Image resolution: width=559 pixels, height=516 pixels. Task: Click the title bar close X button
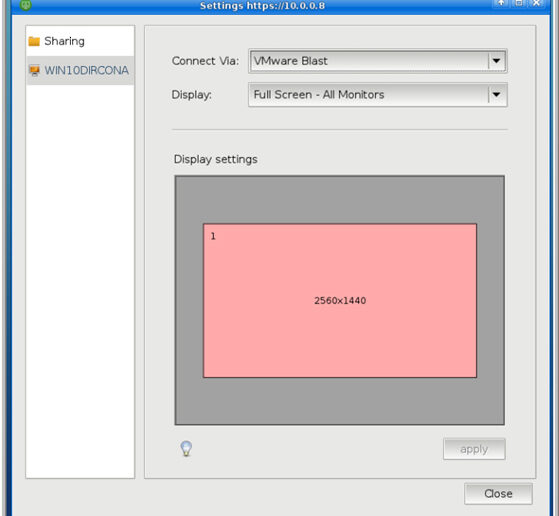coord(536,4)
